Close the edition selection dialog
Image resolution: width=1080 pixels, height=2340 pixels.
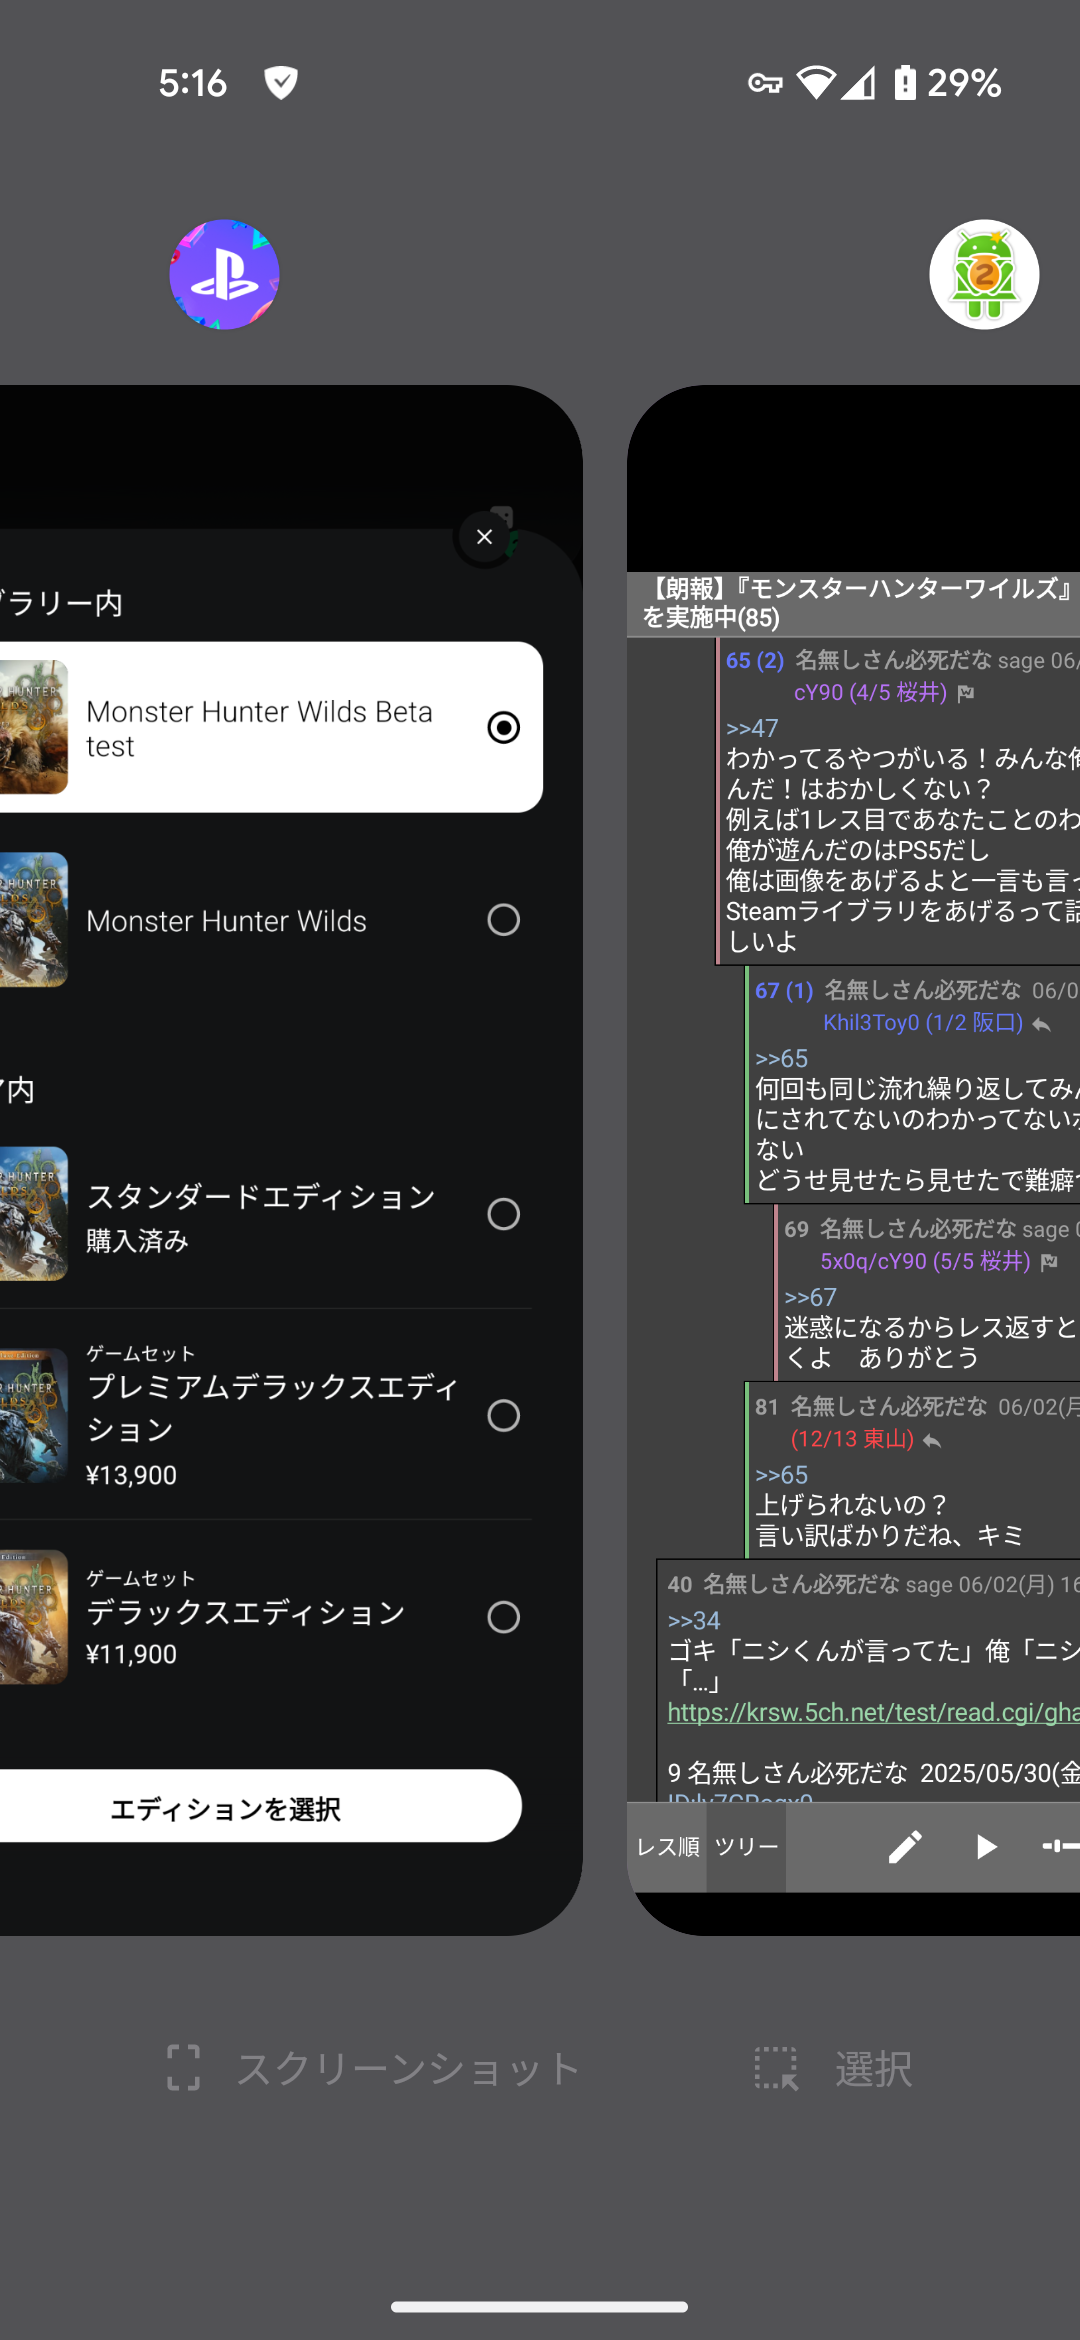[485, 537]
